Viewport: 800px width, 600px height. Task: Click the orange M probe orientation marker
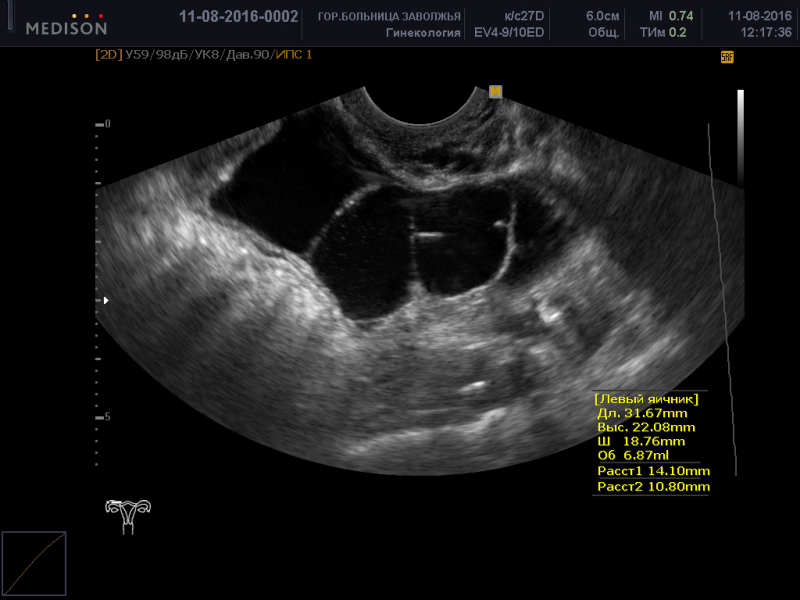click(x=495, y=92)
